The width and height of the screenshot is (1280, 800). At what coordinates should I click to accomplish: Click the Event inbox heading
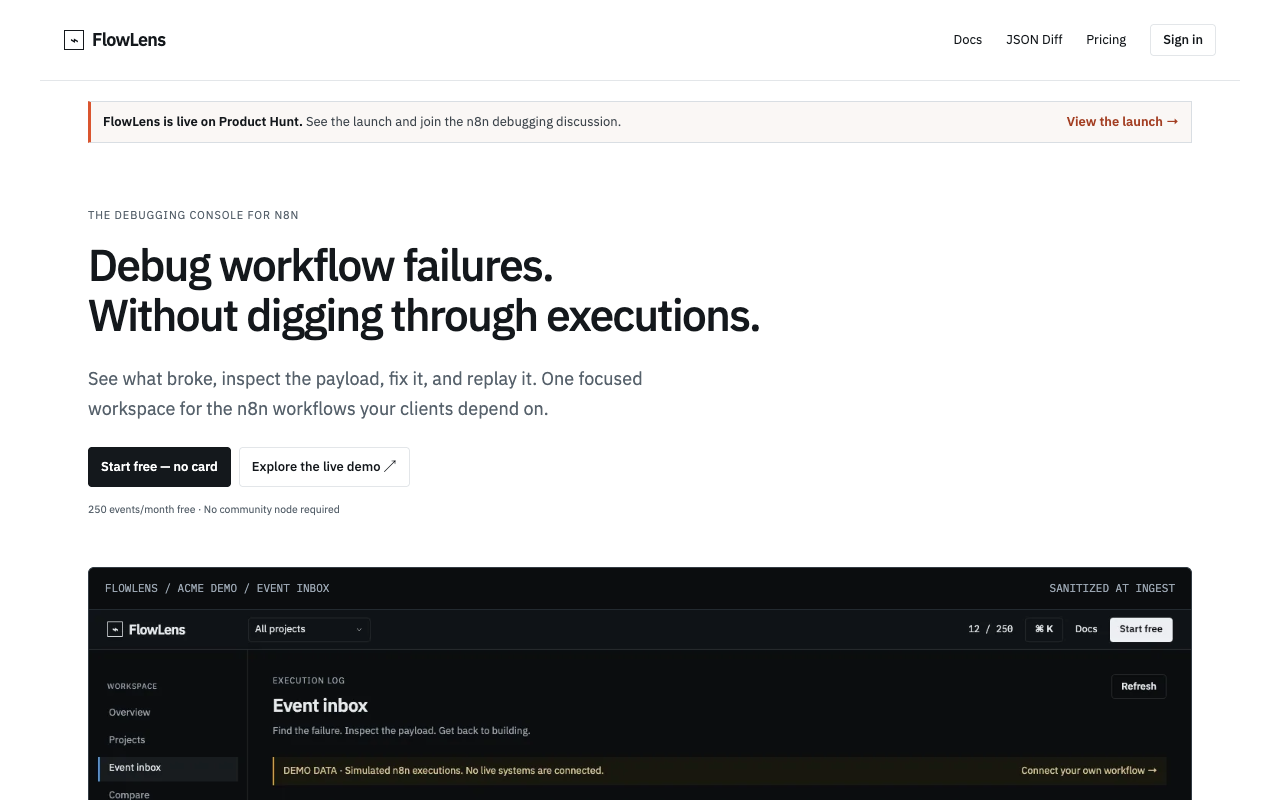320,705
